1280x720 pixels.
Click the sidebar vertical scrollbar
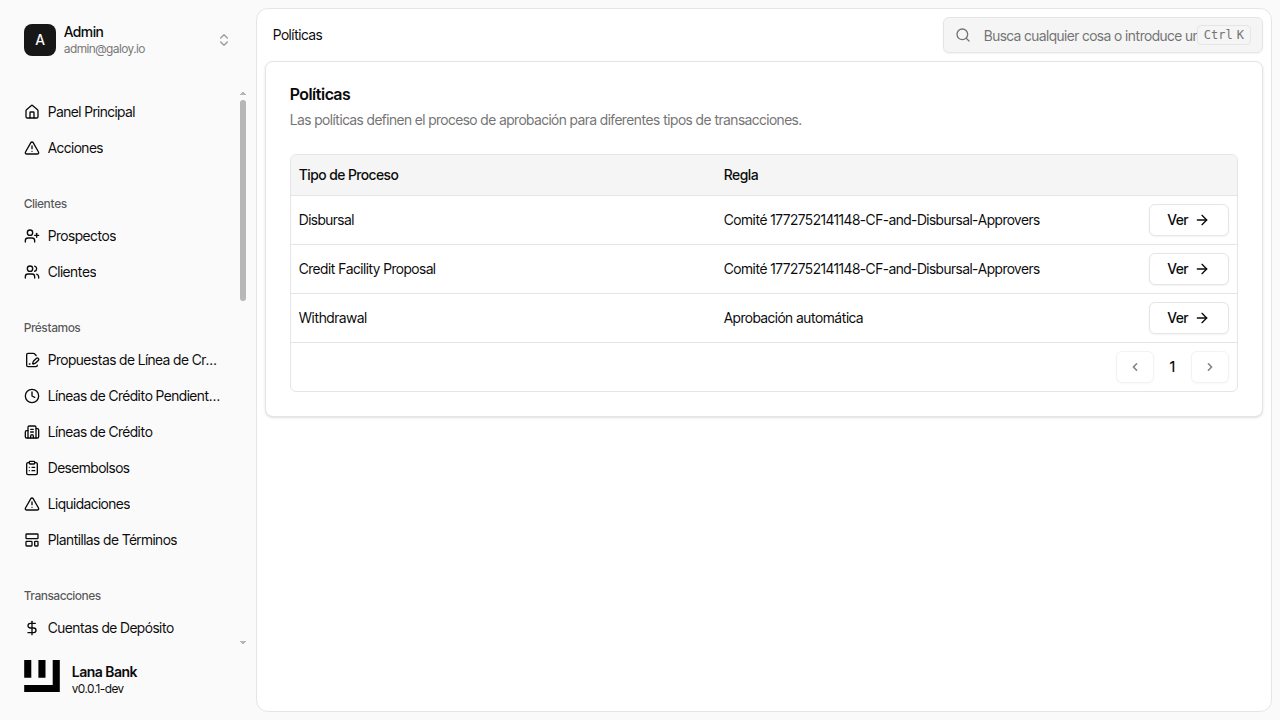tap(243, 200)
